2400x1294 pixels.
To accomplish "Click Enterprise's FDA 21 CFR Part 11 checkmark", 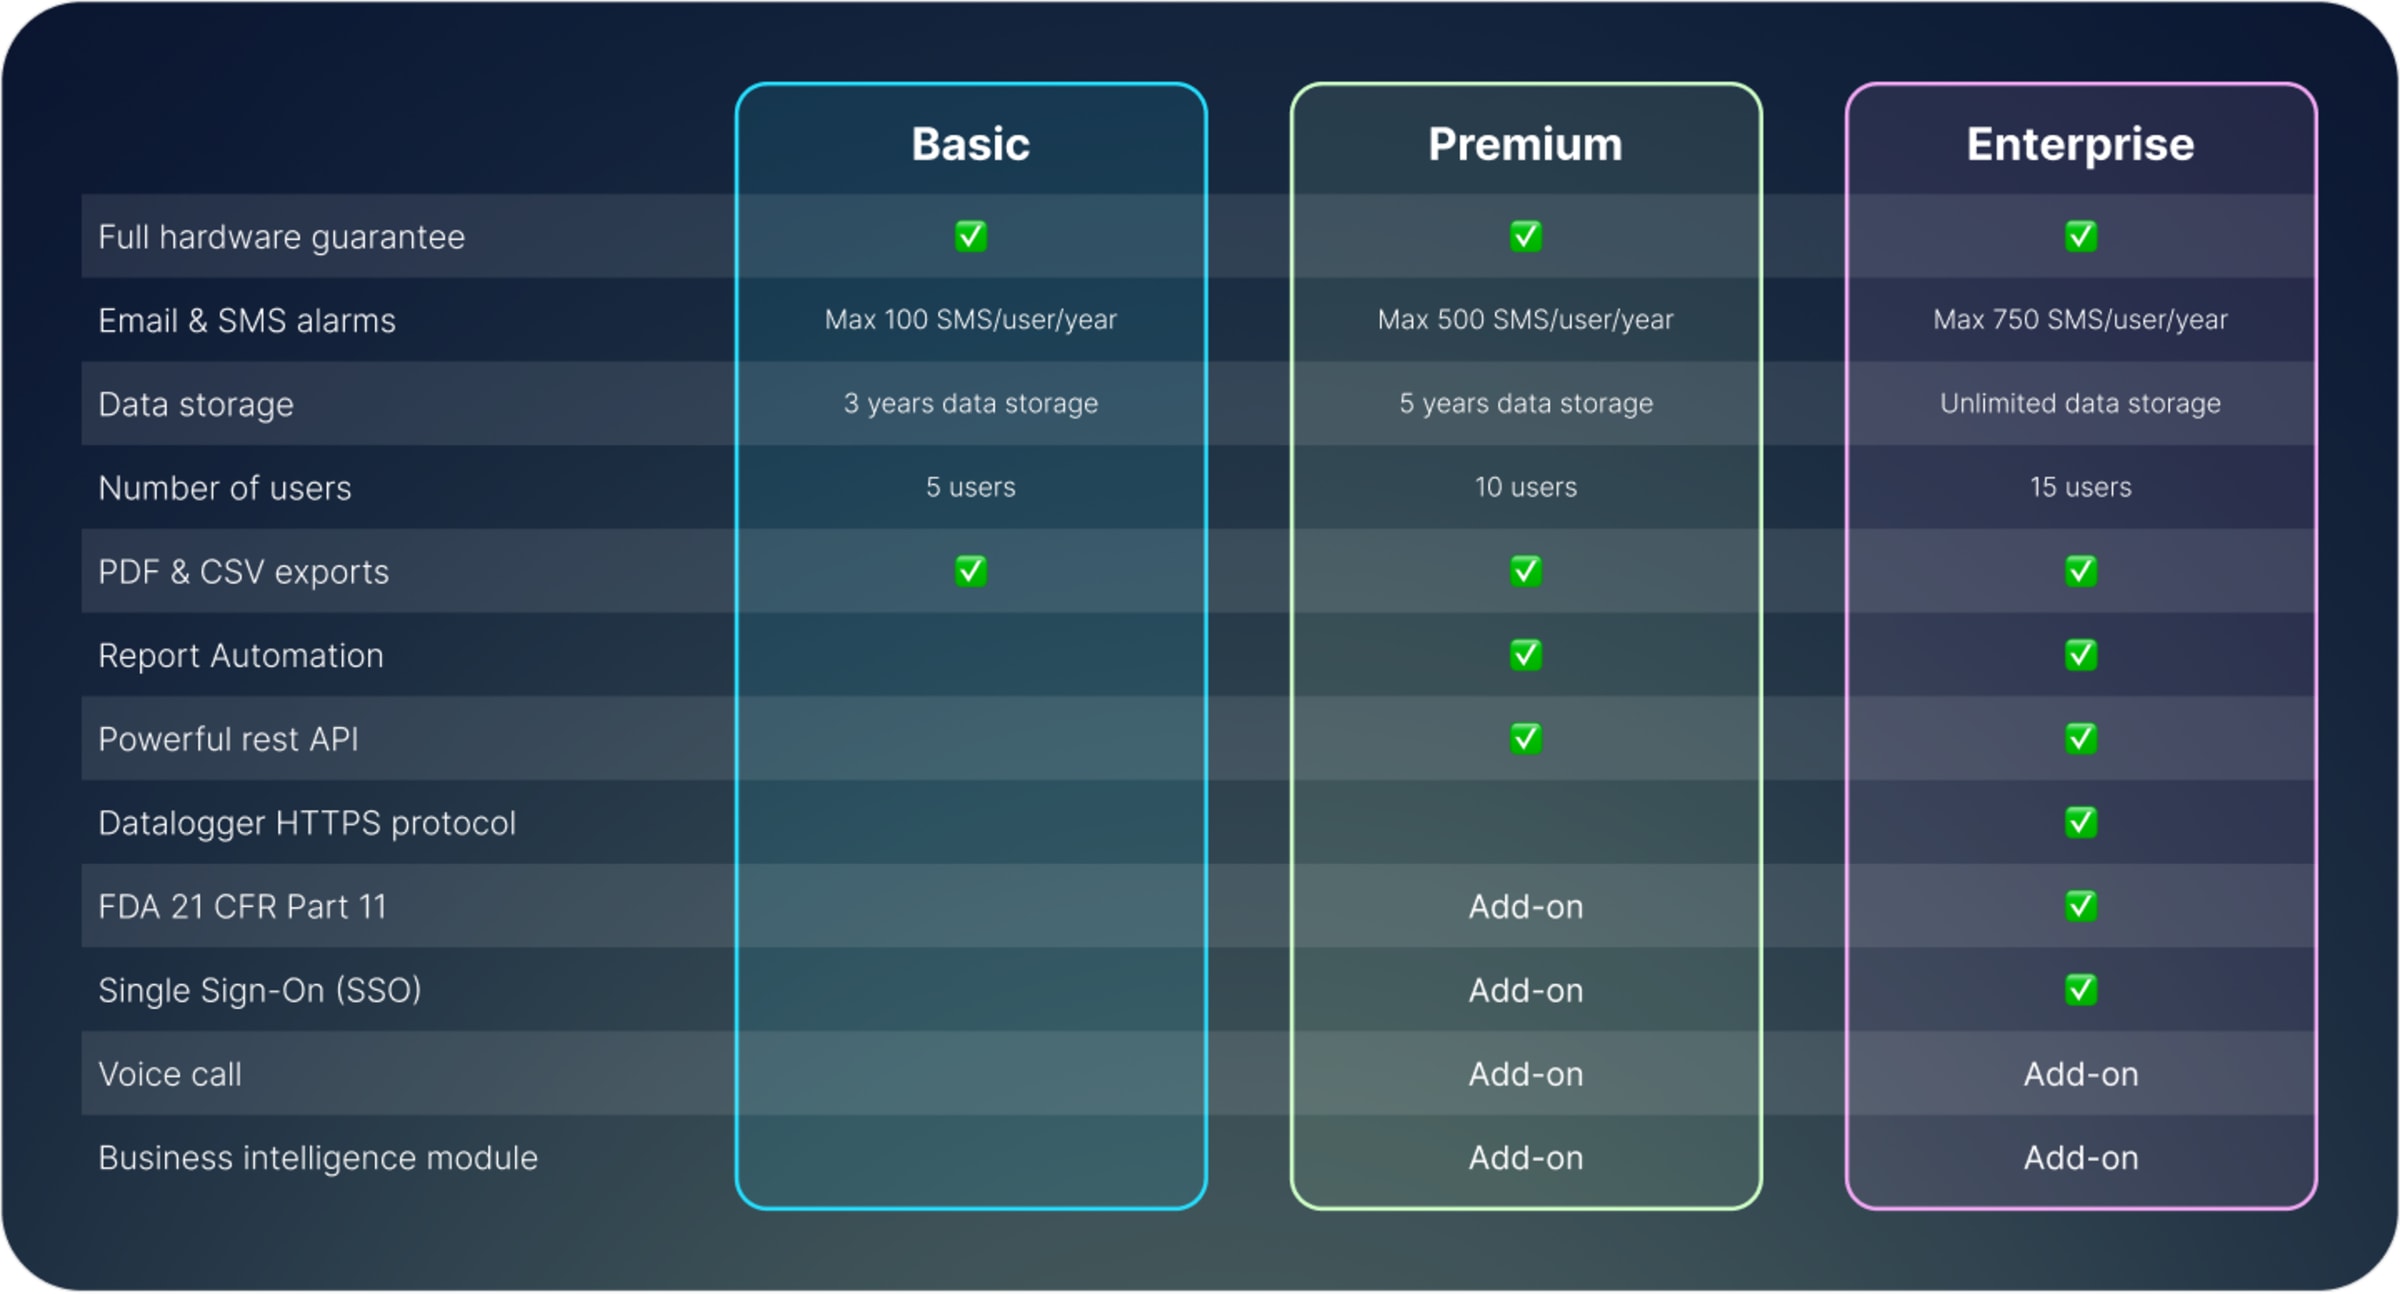I will (x=2080, y=906).
